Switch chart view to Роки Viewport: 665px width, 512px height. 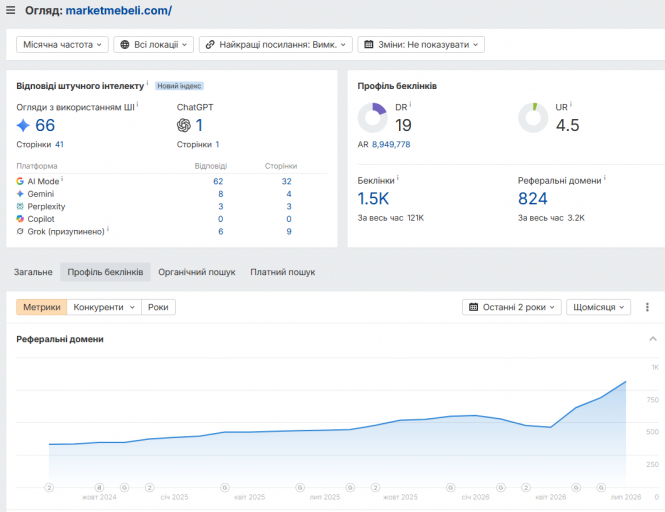158,307
